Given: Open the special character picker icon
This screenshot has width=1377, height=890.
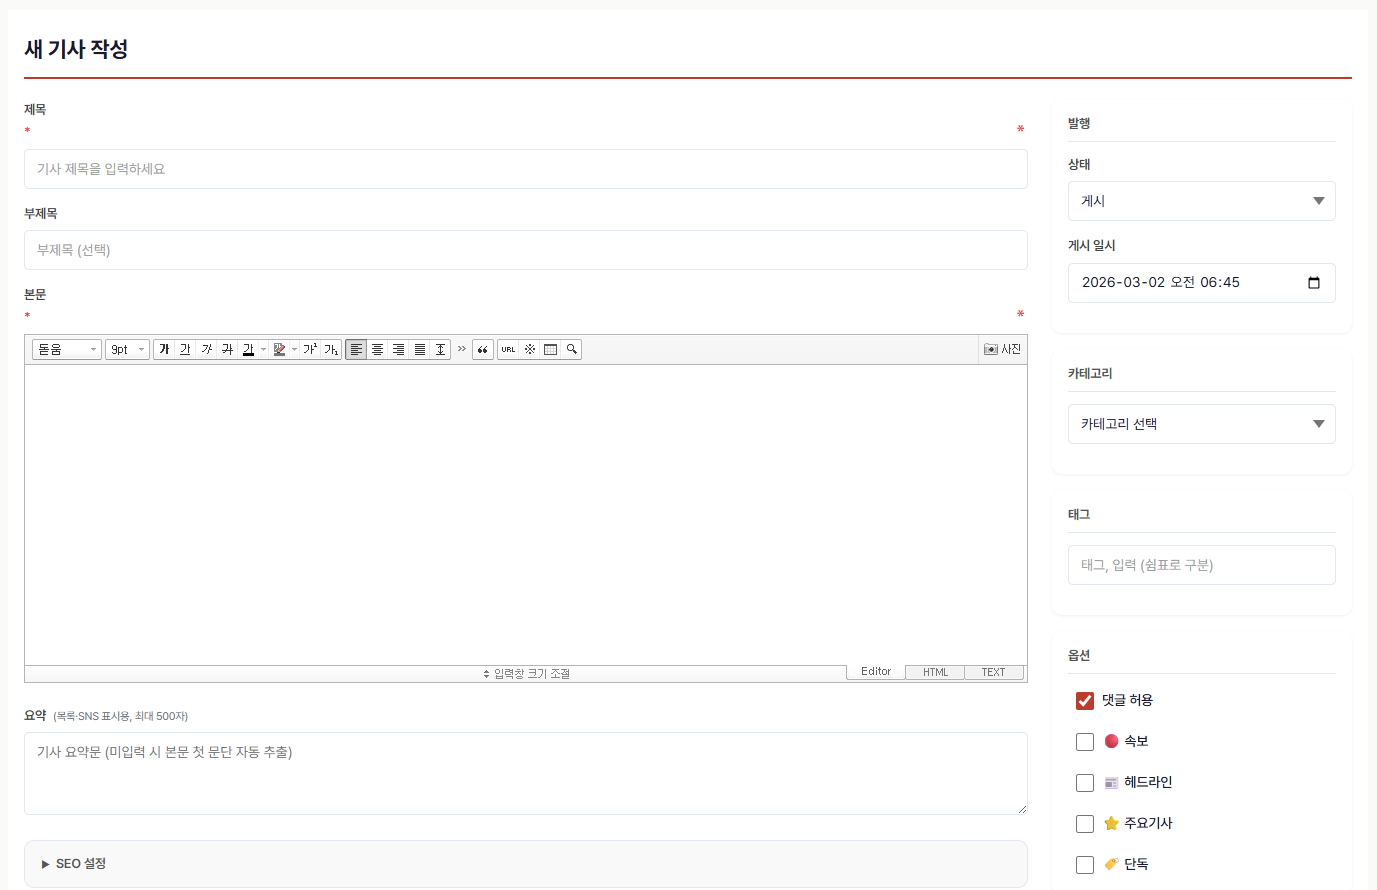Looking at the screenshot, I should 529,349.
